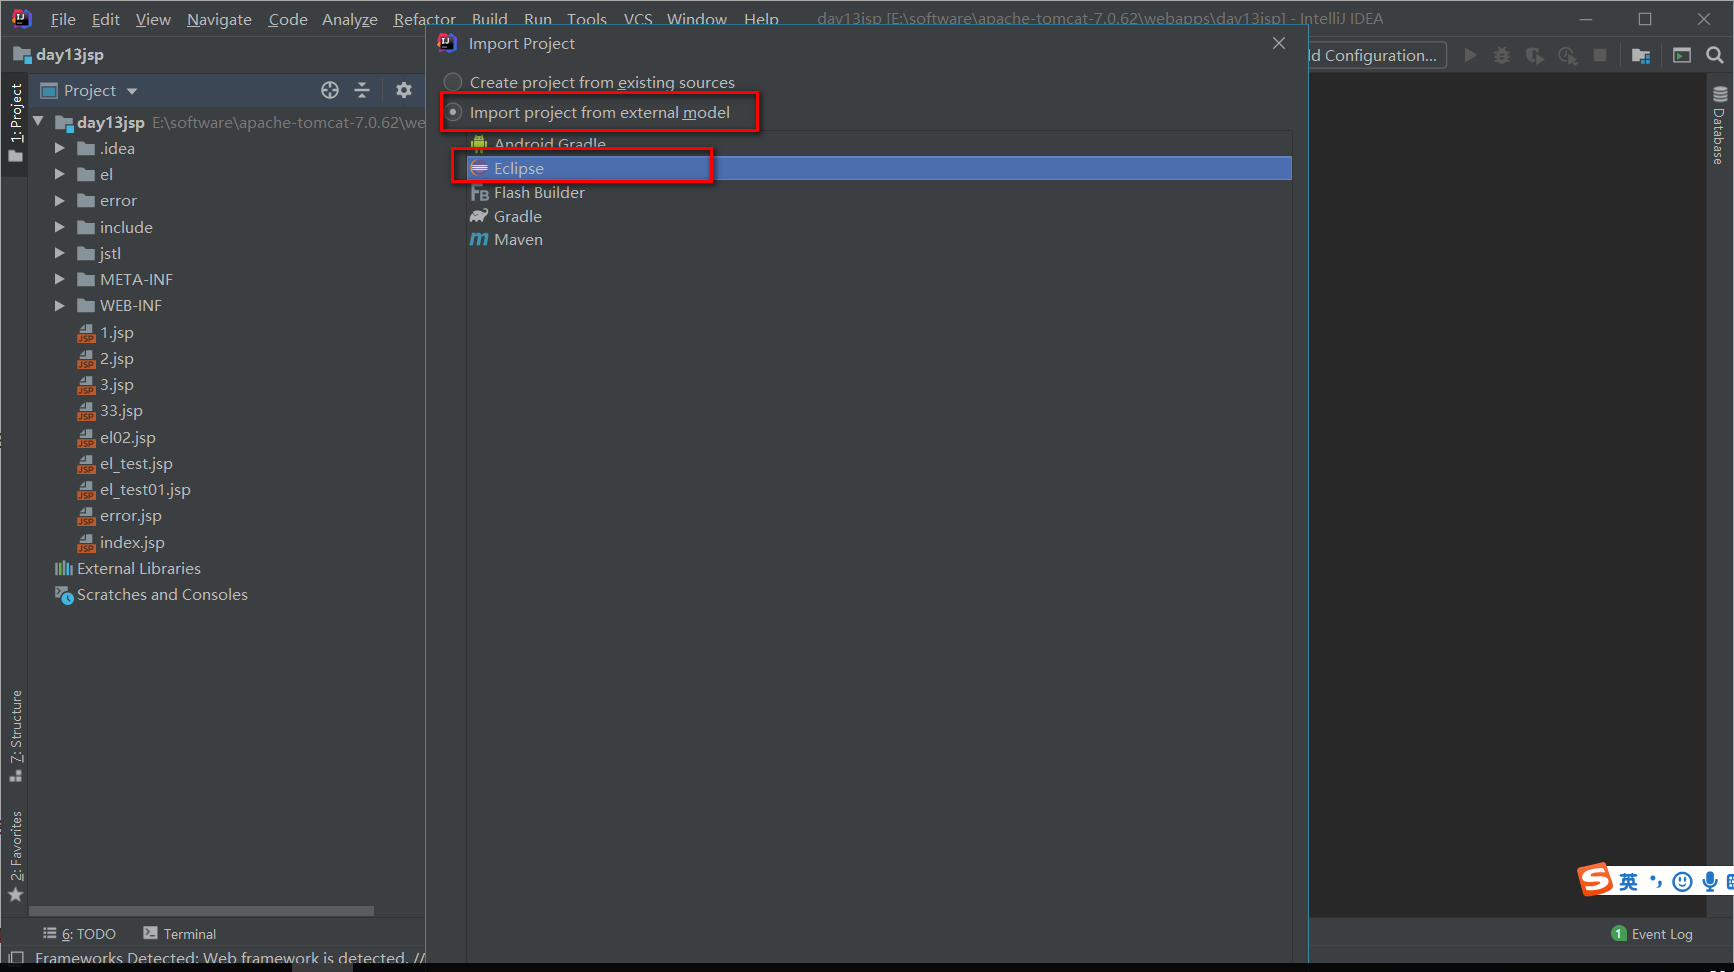
Task: Click horizontal scrollbar of Project panel
Action: coord(201,911)
